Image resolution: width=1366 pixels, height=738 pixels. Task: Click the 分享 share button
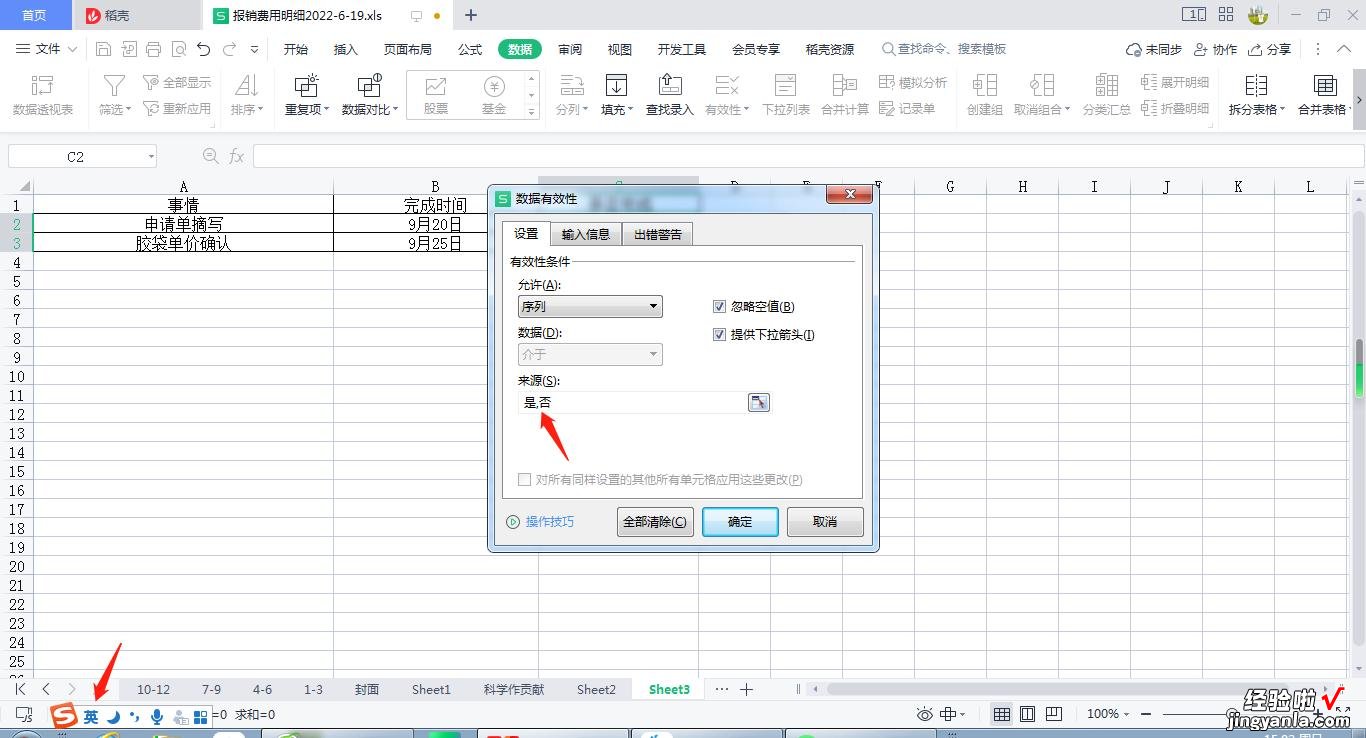[x=1270, y=49]
